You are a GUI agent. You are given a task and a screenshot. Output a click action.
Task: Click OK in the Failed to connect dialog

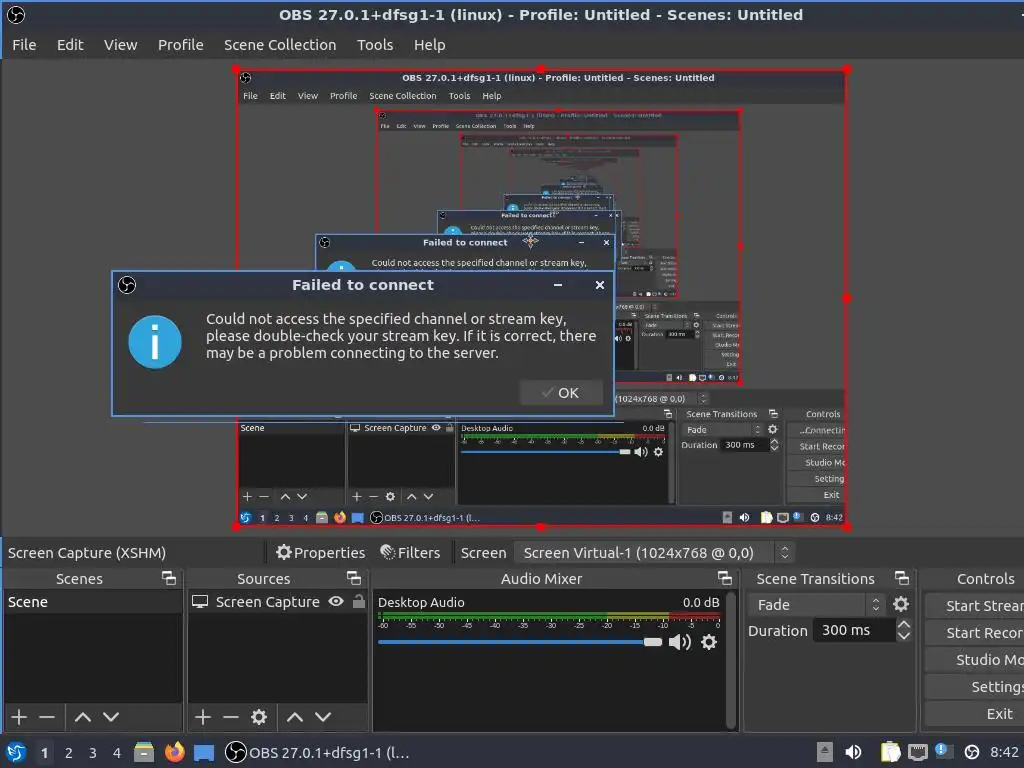561,392
